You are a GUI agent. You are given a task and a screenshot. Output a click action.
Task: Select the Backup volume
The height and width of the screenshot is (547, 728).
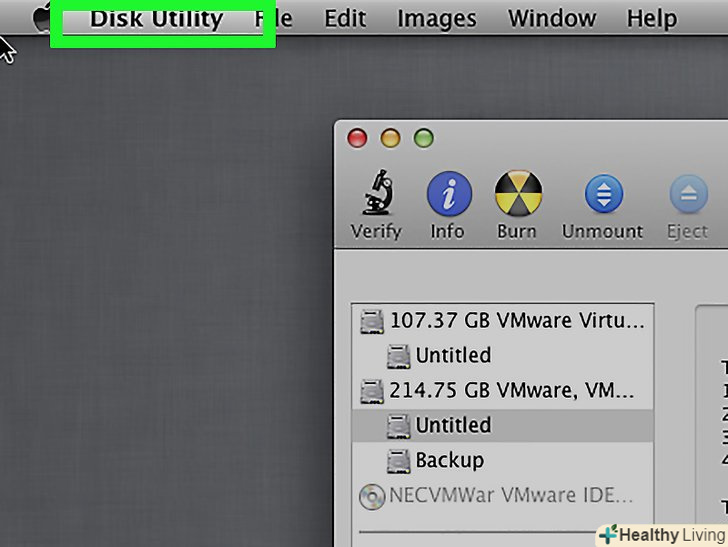pyautogui.click(x=503, y=461)
